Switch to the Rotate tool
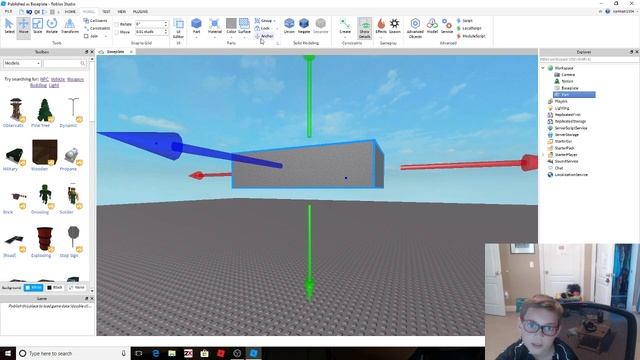 point(52,27)
